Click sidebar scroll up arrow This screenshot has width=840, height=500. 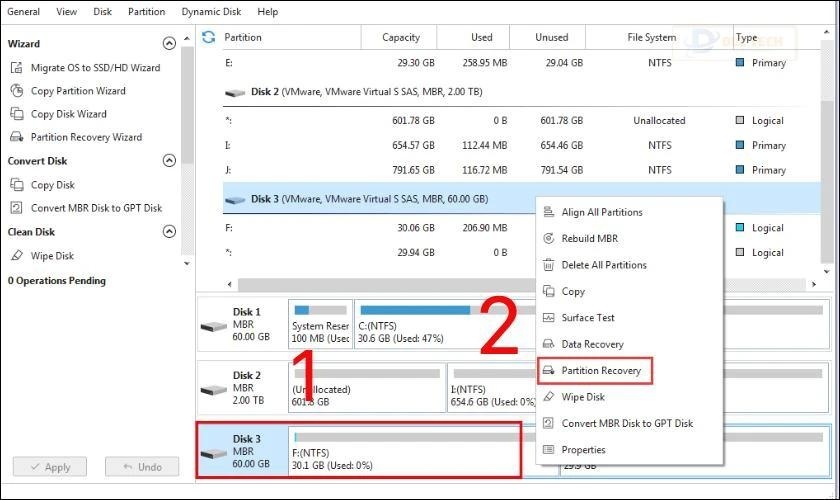[187, 39]
